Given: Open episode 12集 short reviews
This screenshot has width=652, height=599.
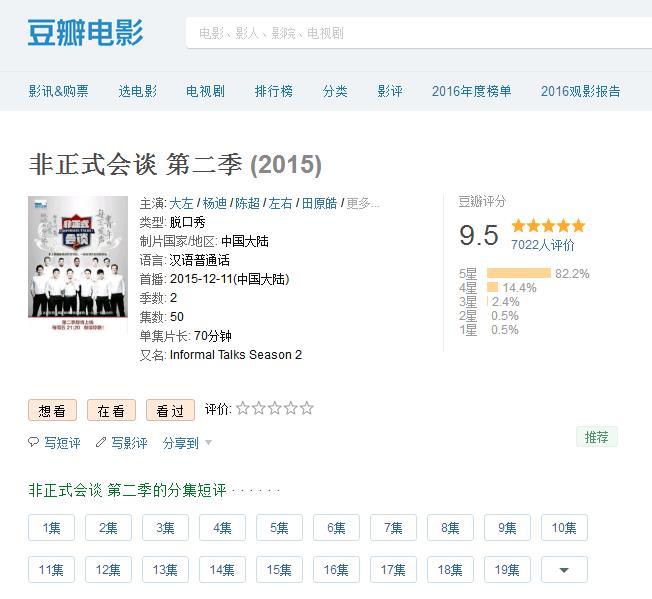Looking at the screenshot, I should (109, 569).
